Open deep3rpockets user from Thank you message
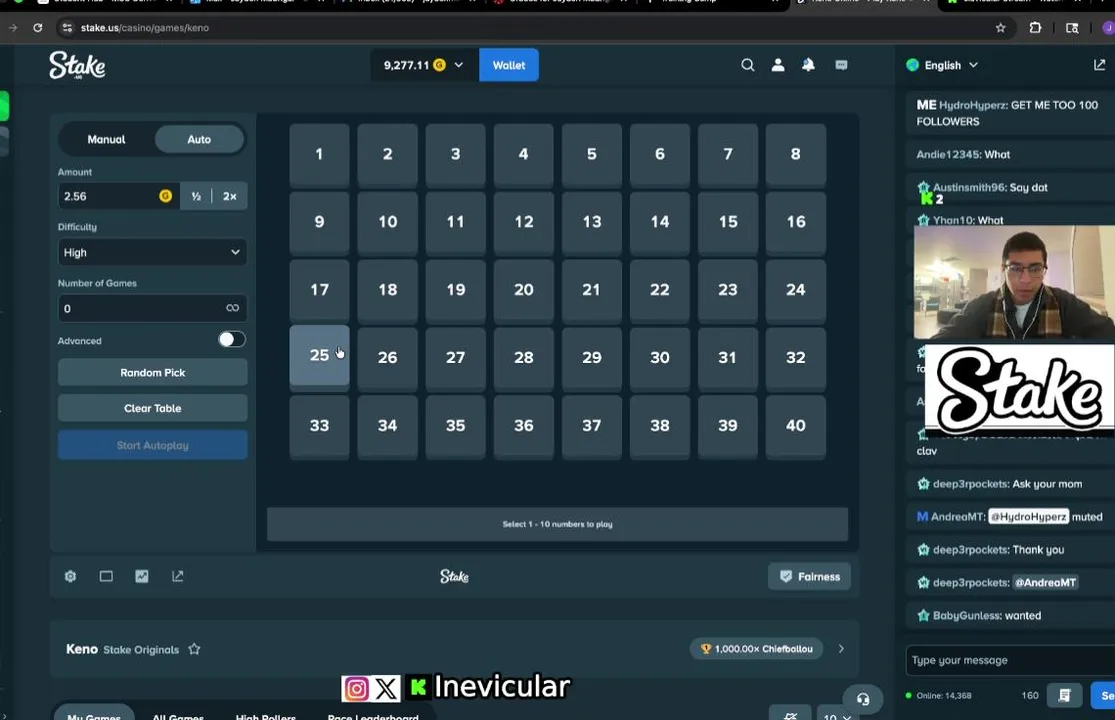The image size is (1115, 720). [x=971, y=550]
